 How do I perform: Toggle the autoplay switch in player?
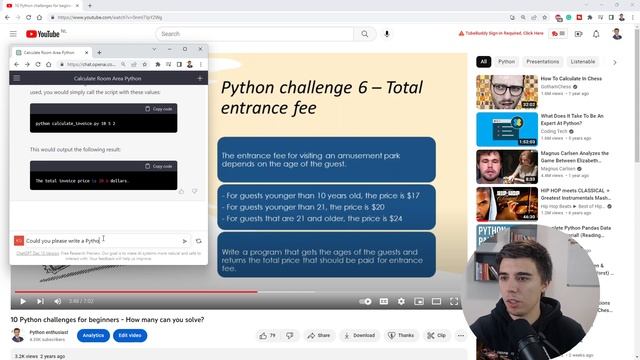click(x=365, y=301)
